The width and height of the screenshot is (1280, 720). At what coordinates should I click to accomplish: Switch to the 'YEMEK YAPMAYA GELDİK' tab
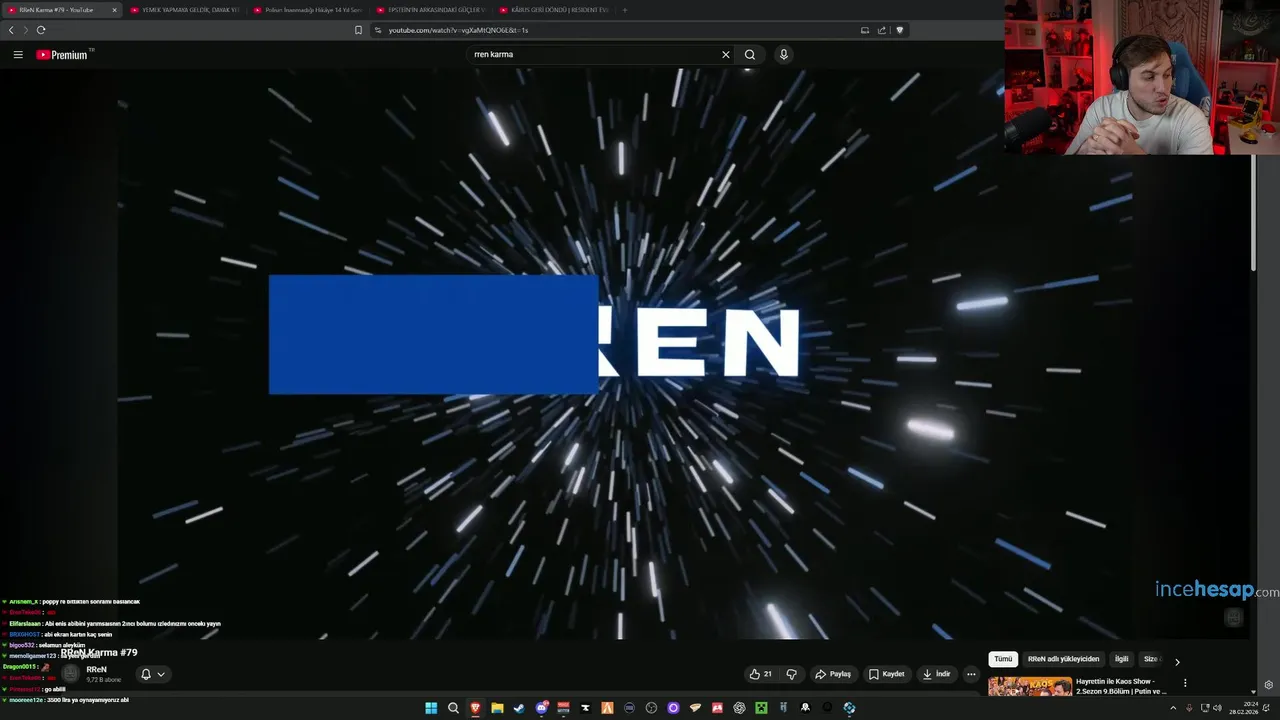(x=184, y=10)
